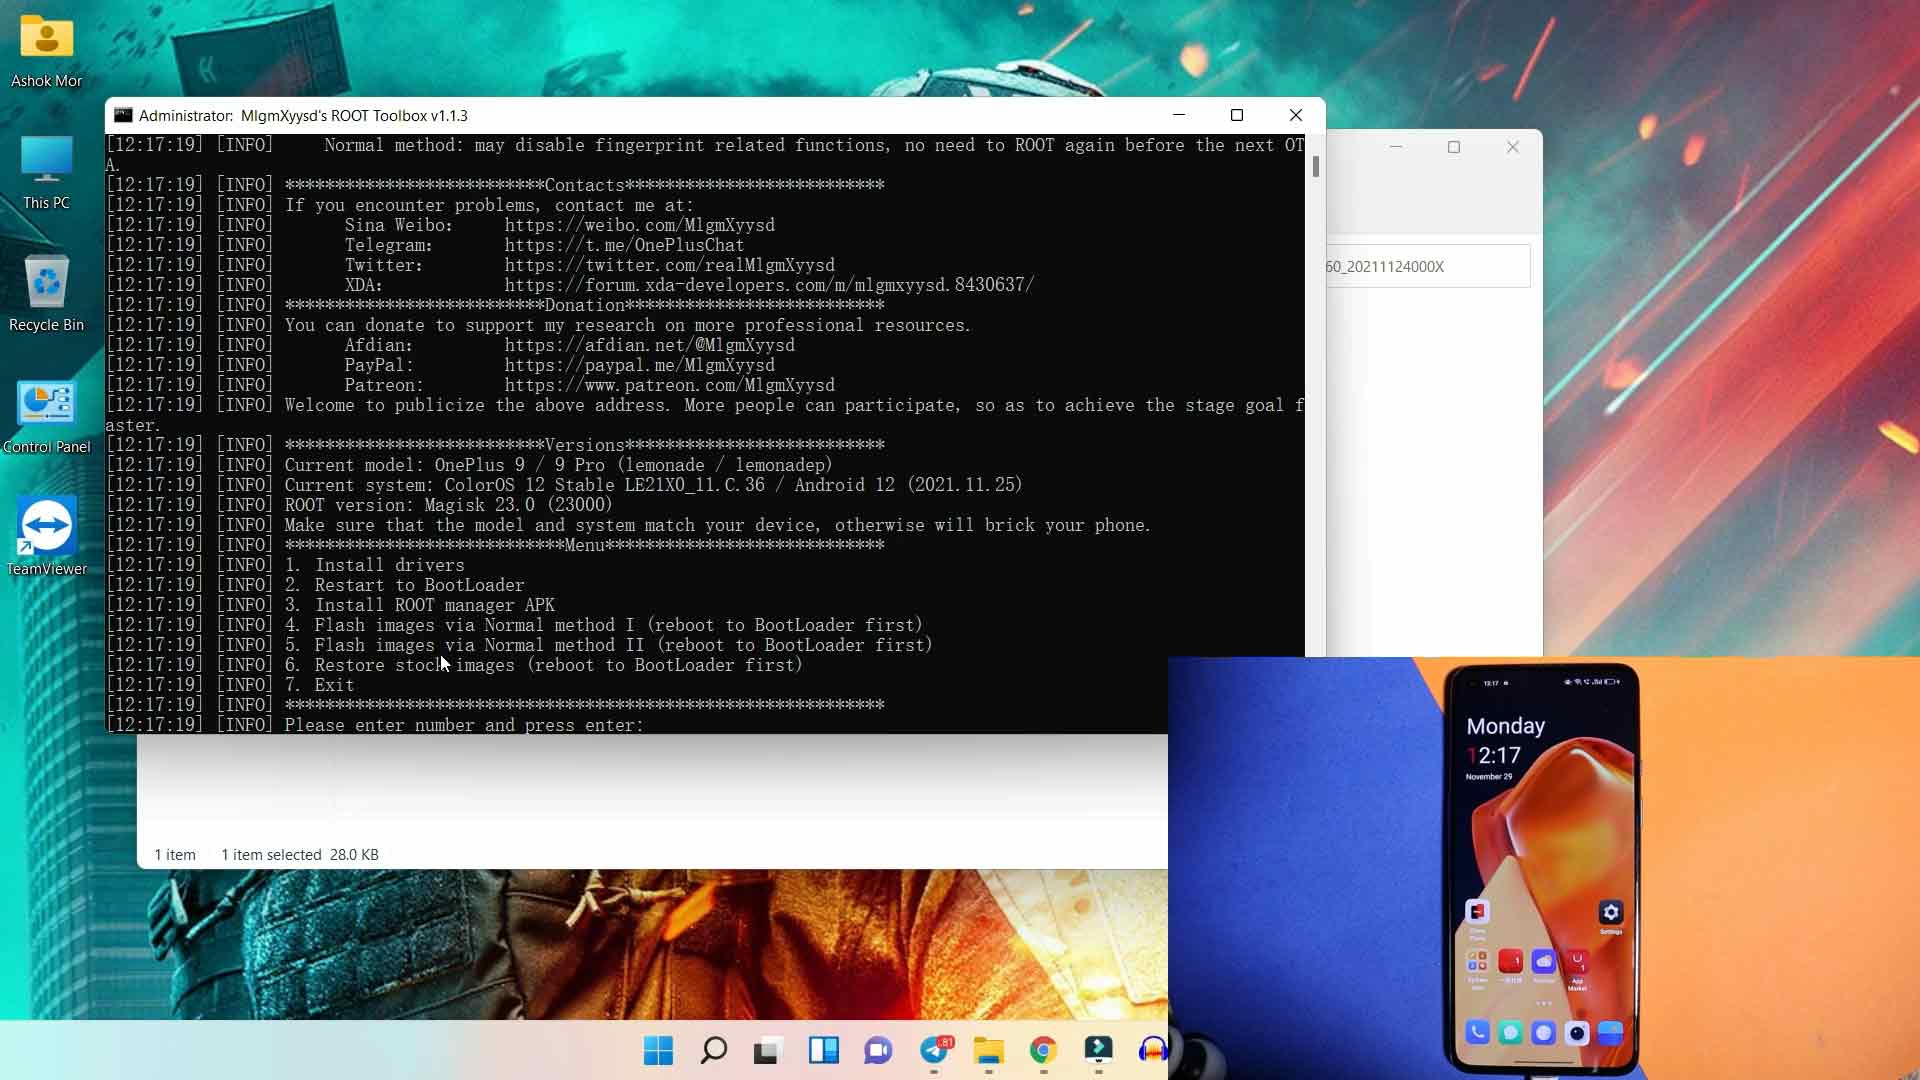Click menu line '5. Flash images via Normal method II'
This screenshot has width=1920, height=1080.
[x=609, y=645]
